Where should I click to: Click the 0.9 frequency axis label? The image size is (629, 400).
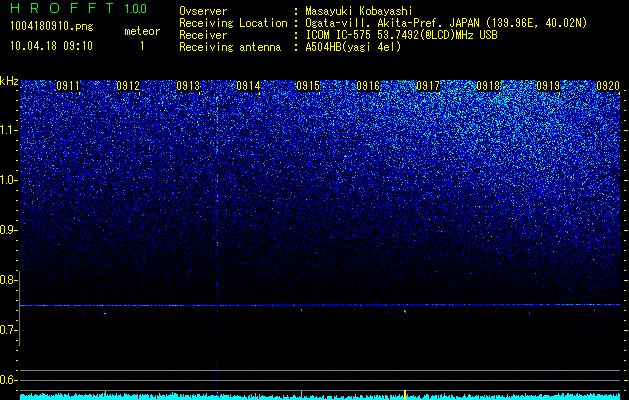click(9, 230)
